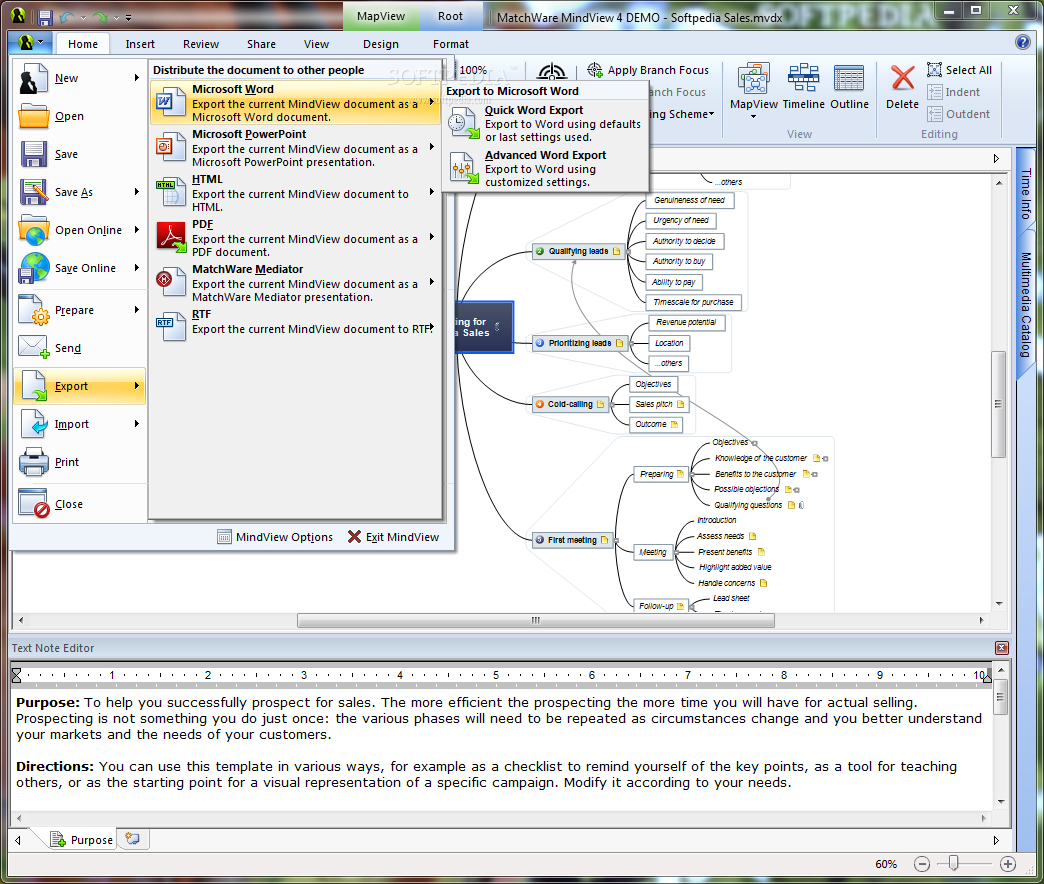Open the Design ribbon tab

tap(380, 44)
